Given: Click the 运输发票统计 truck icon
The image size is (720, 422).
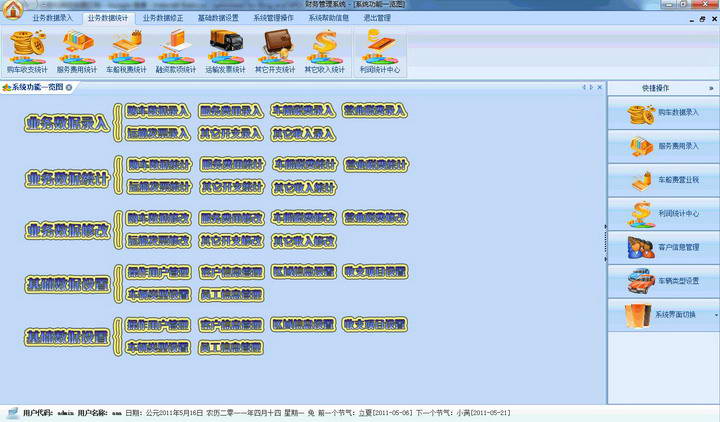Looking at the screenshot, I should coord(225,50).
